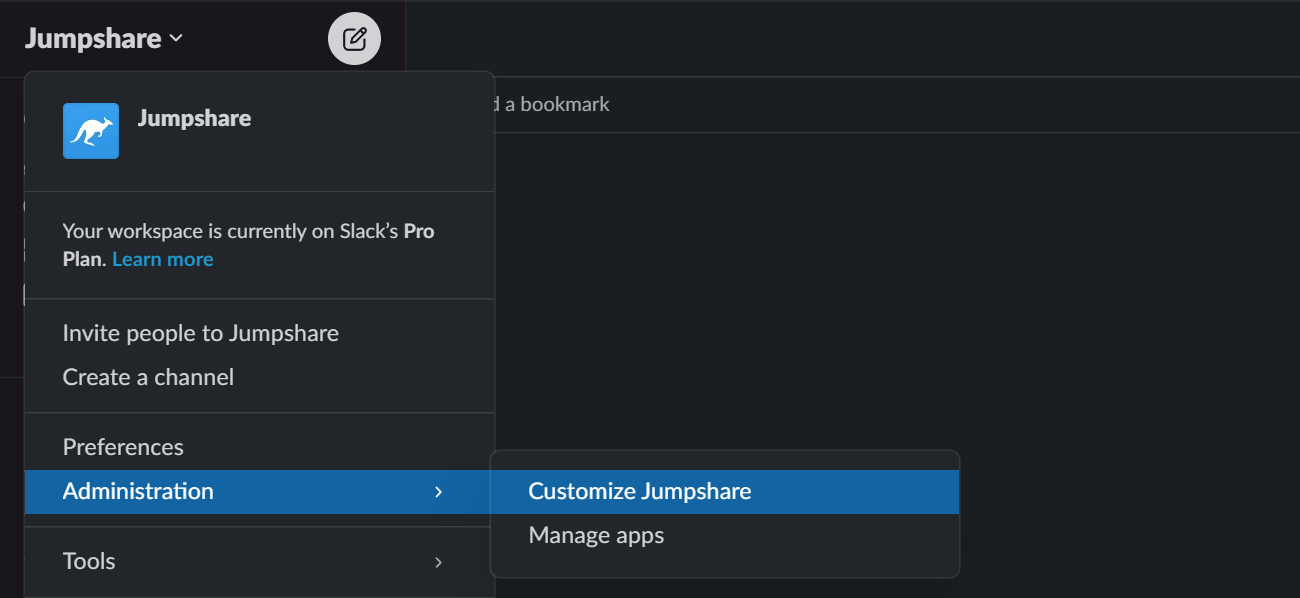
Task: Select the Tools menu item
Action: click(89, 561)
